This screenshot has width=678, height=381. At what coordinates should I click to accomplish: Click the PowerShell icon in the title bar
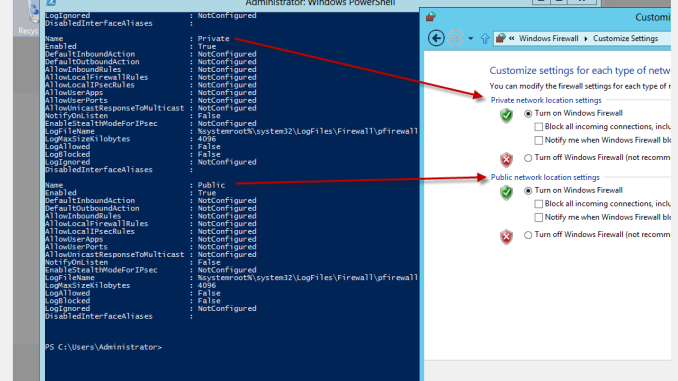click(x=51, y=3)
